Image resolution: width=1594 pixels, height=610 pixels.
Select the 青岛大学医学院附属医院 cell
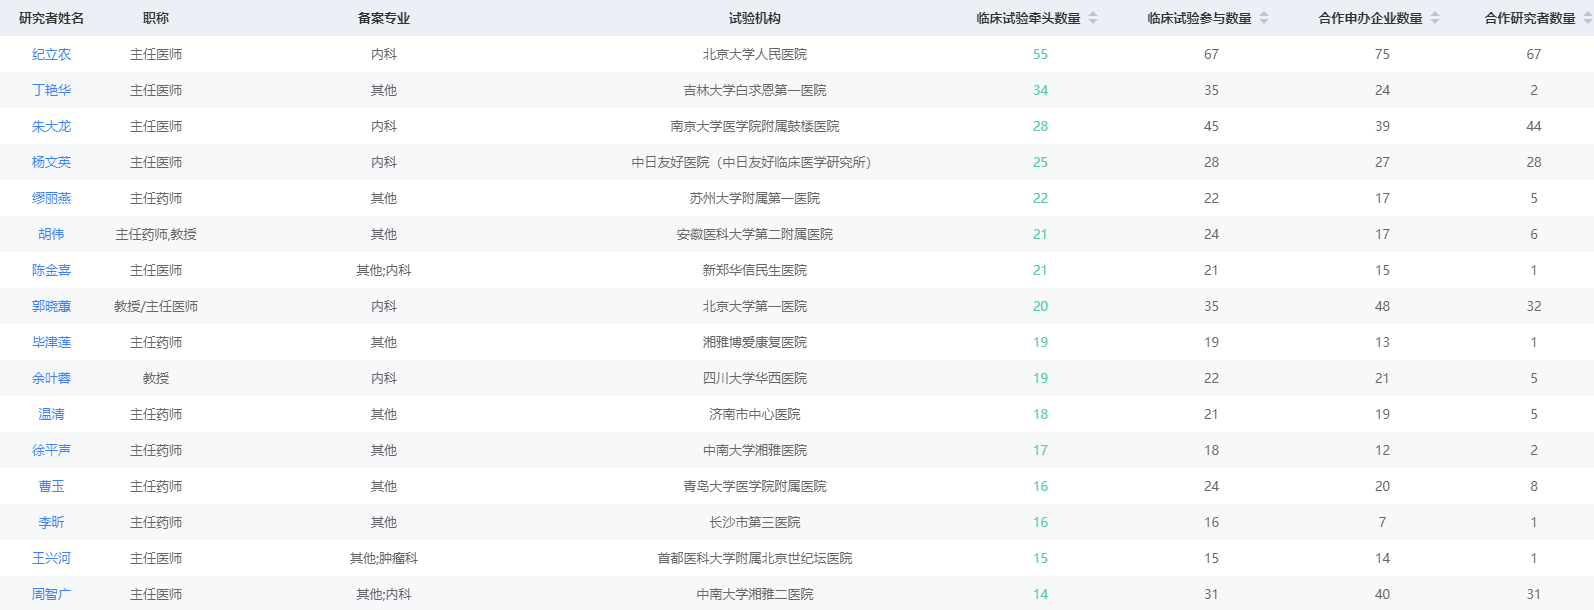click(755, 486)
